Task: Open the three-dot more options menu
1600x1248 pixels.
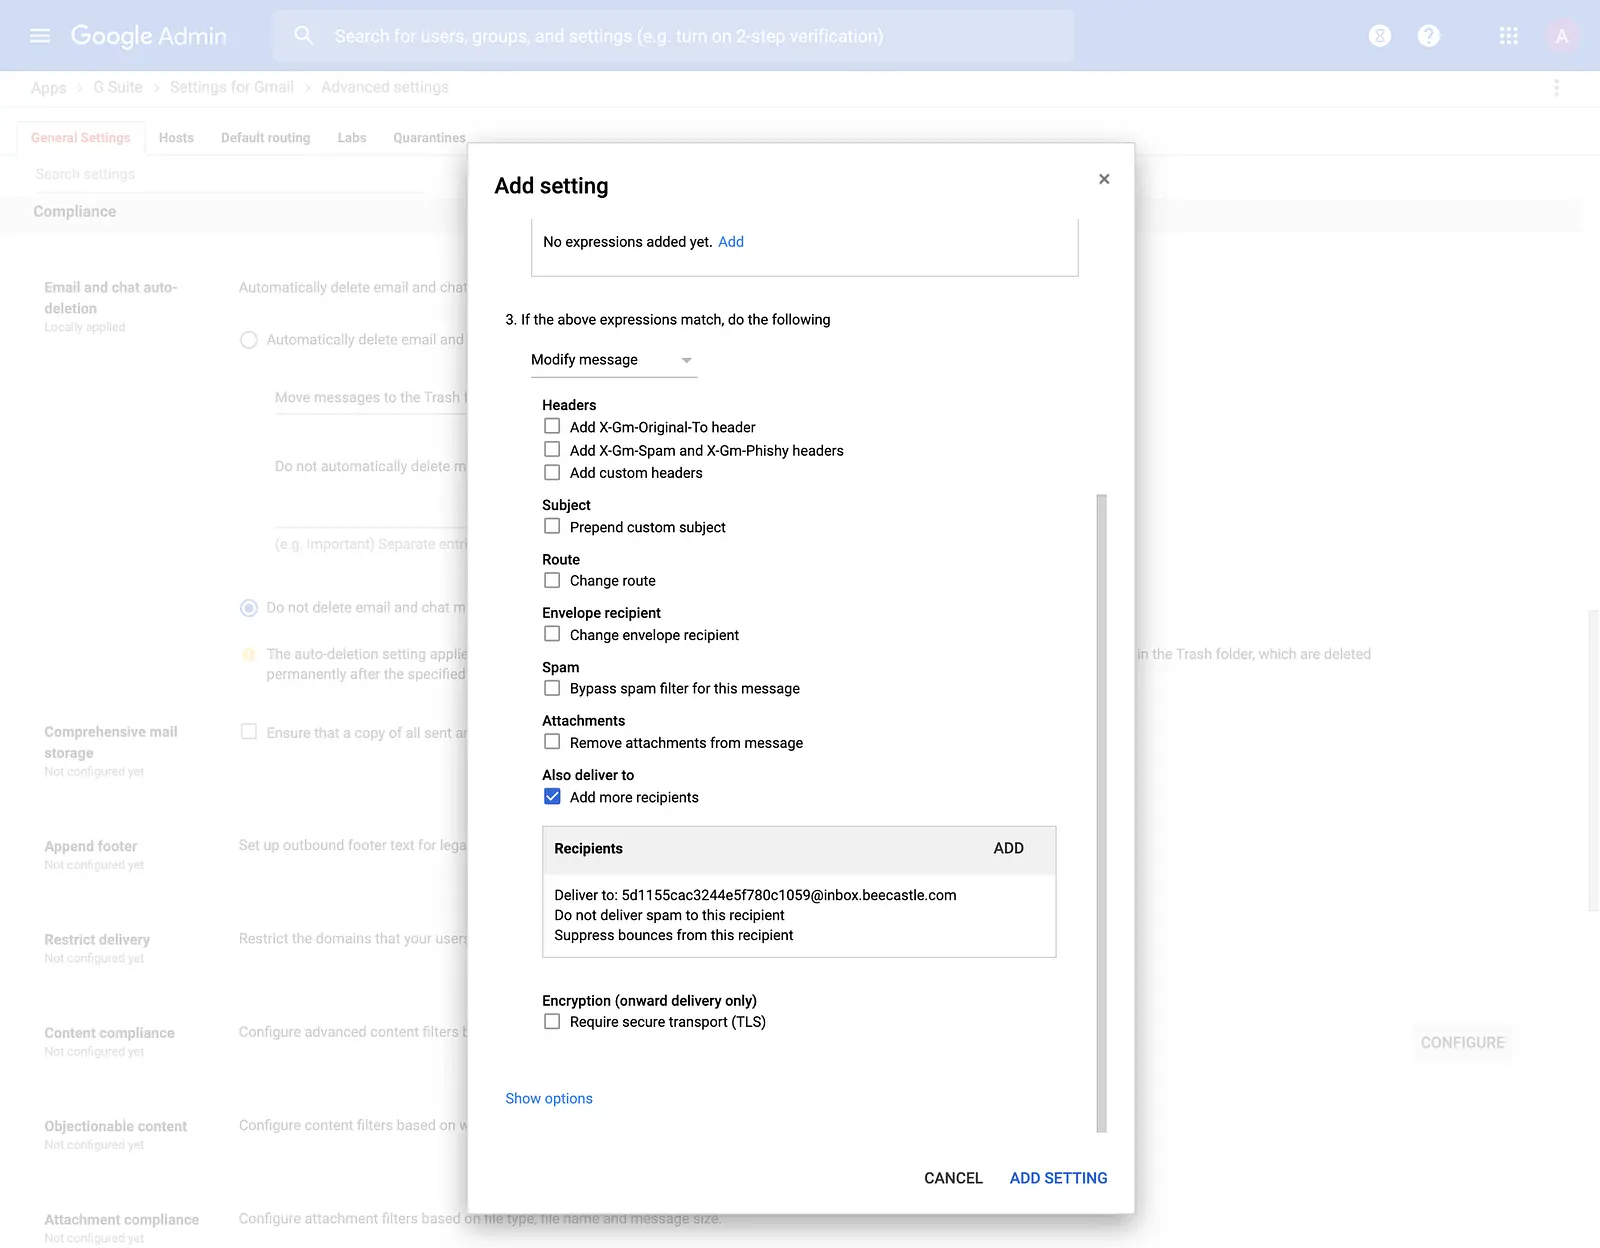Action: [1556, 88]
